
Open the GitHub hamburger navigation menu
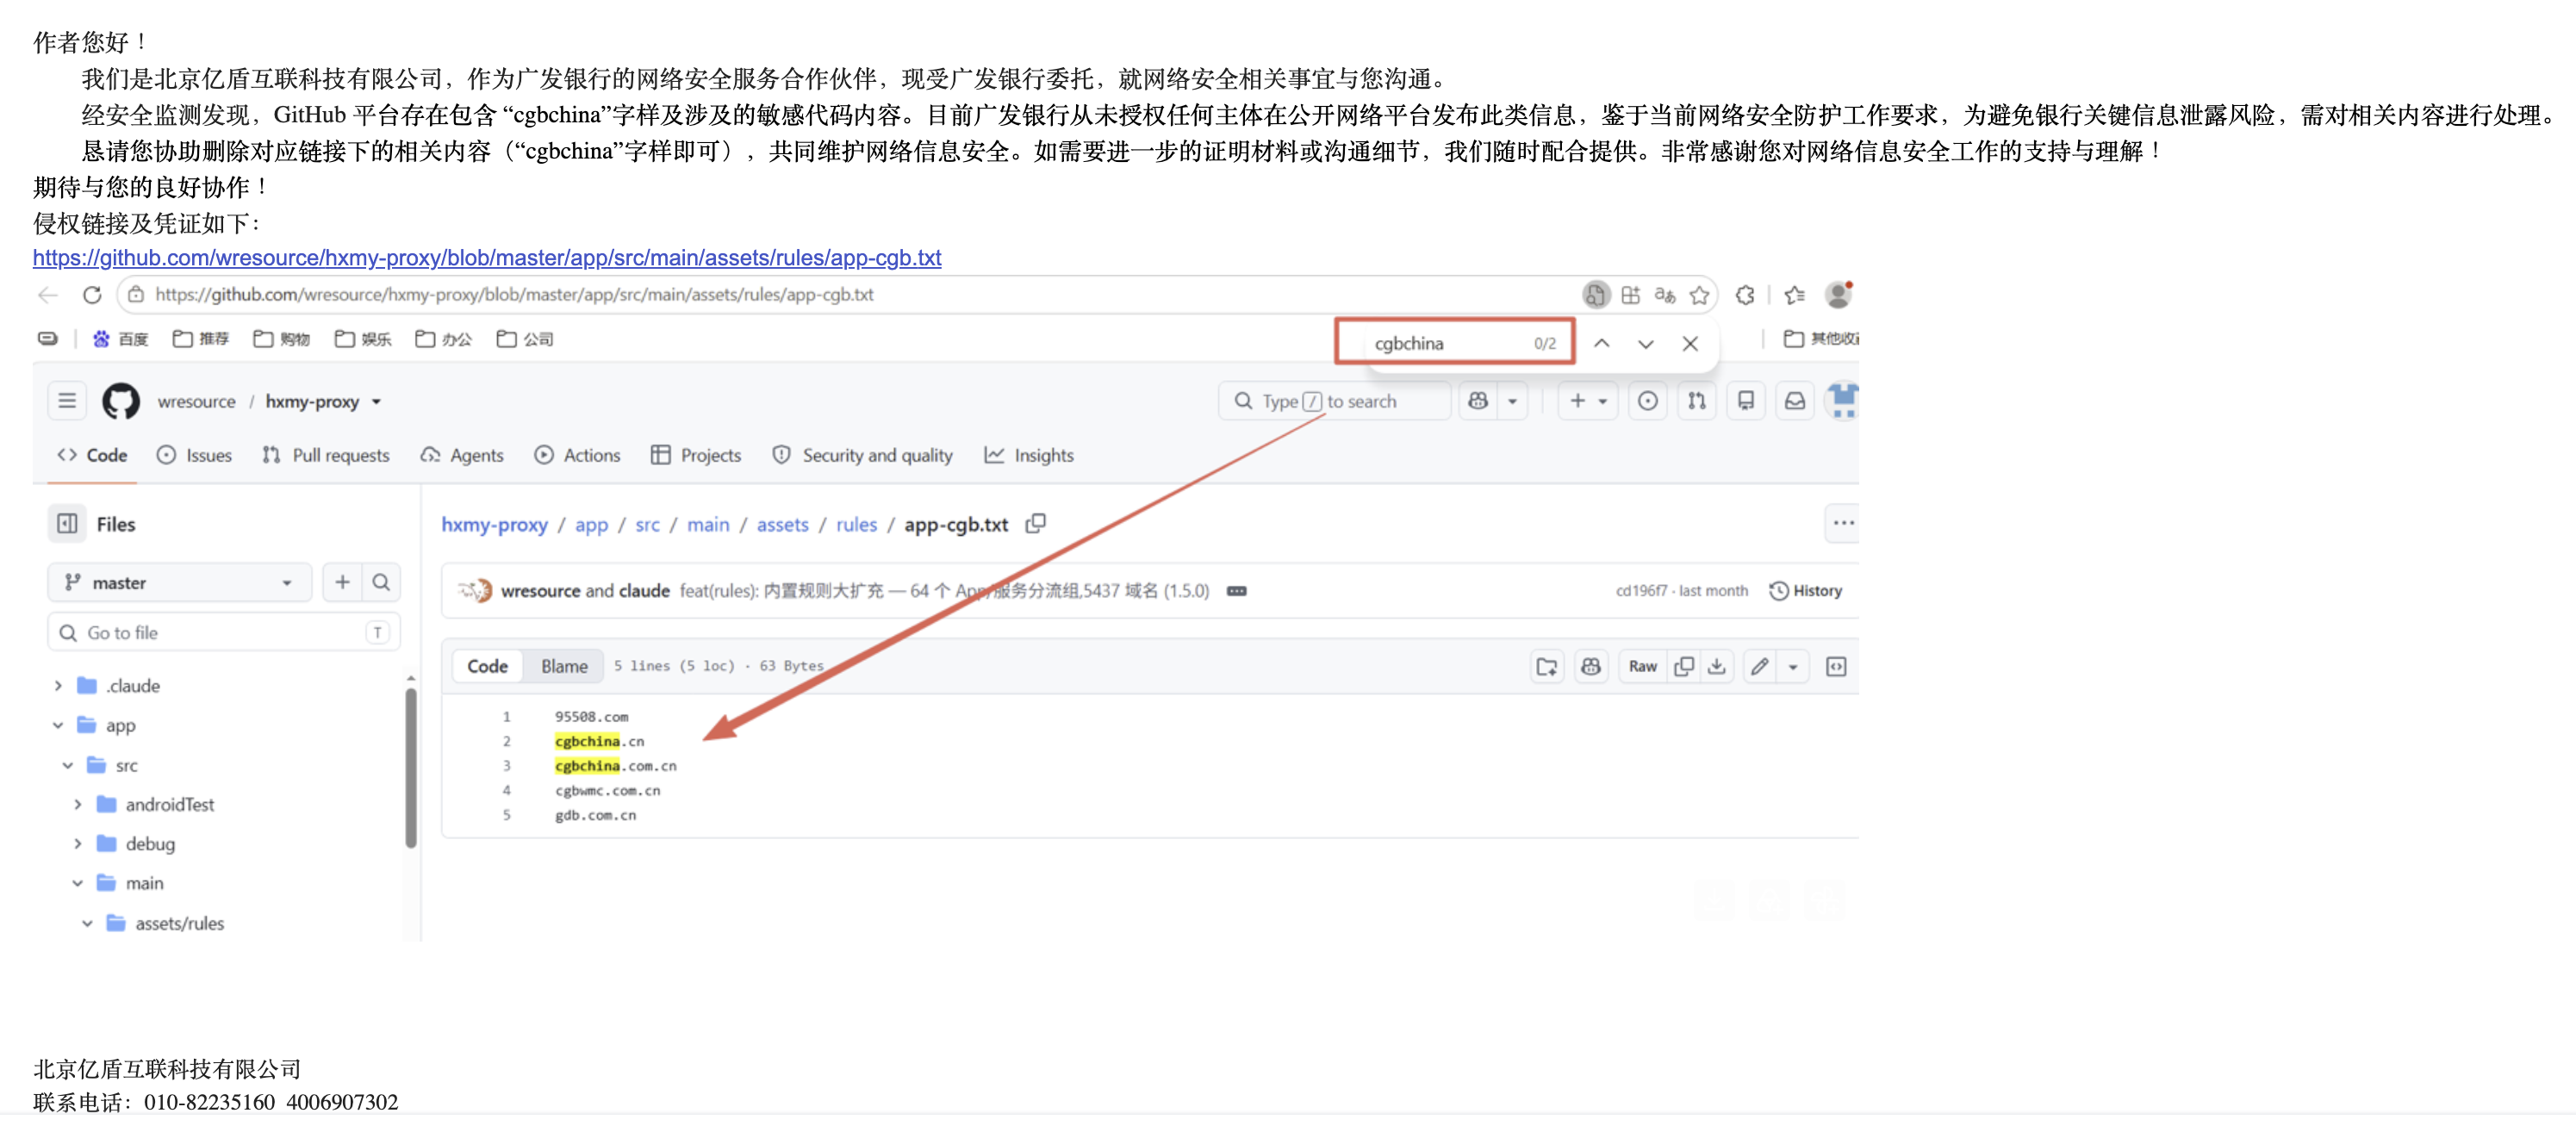coord(67,401)
